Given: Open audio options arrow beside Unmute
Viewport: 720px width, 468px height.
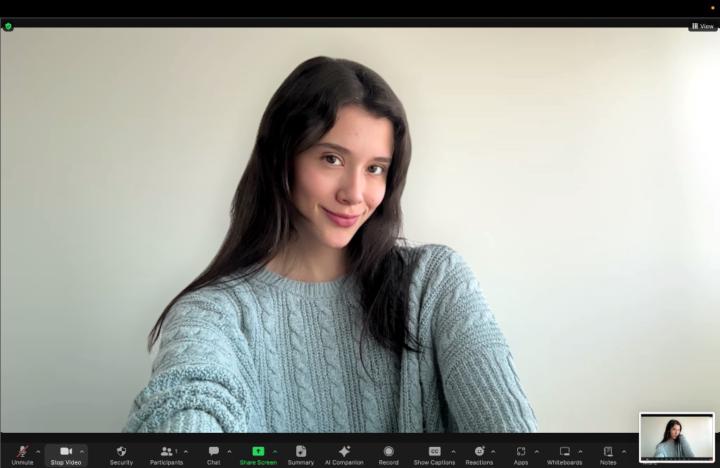Looking at the screenshot, I should coord(38,452).
